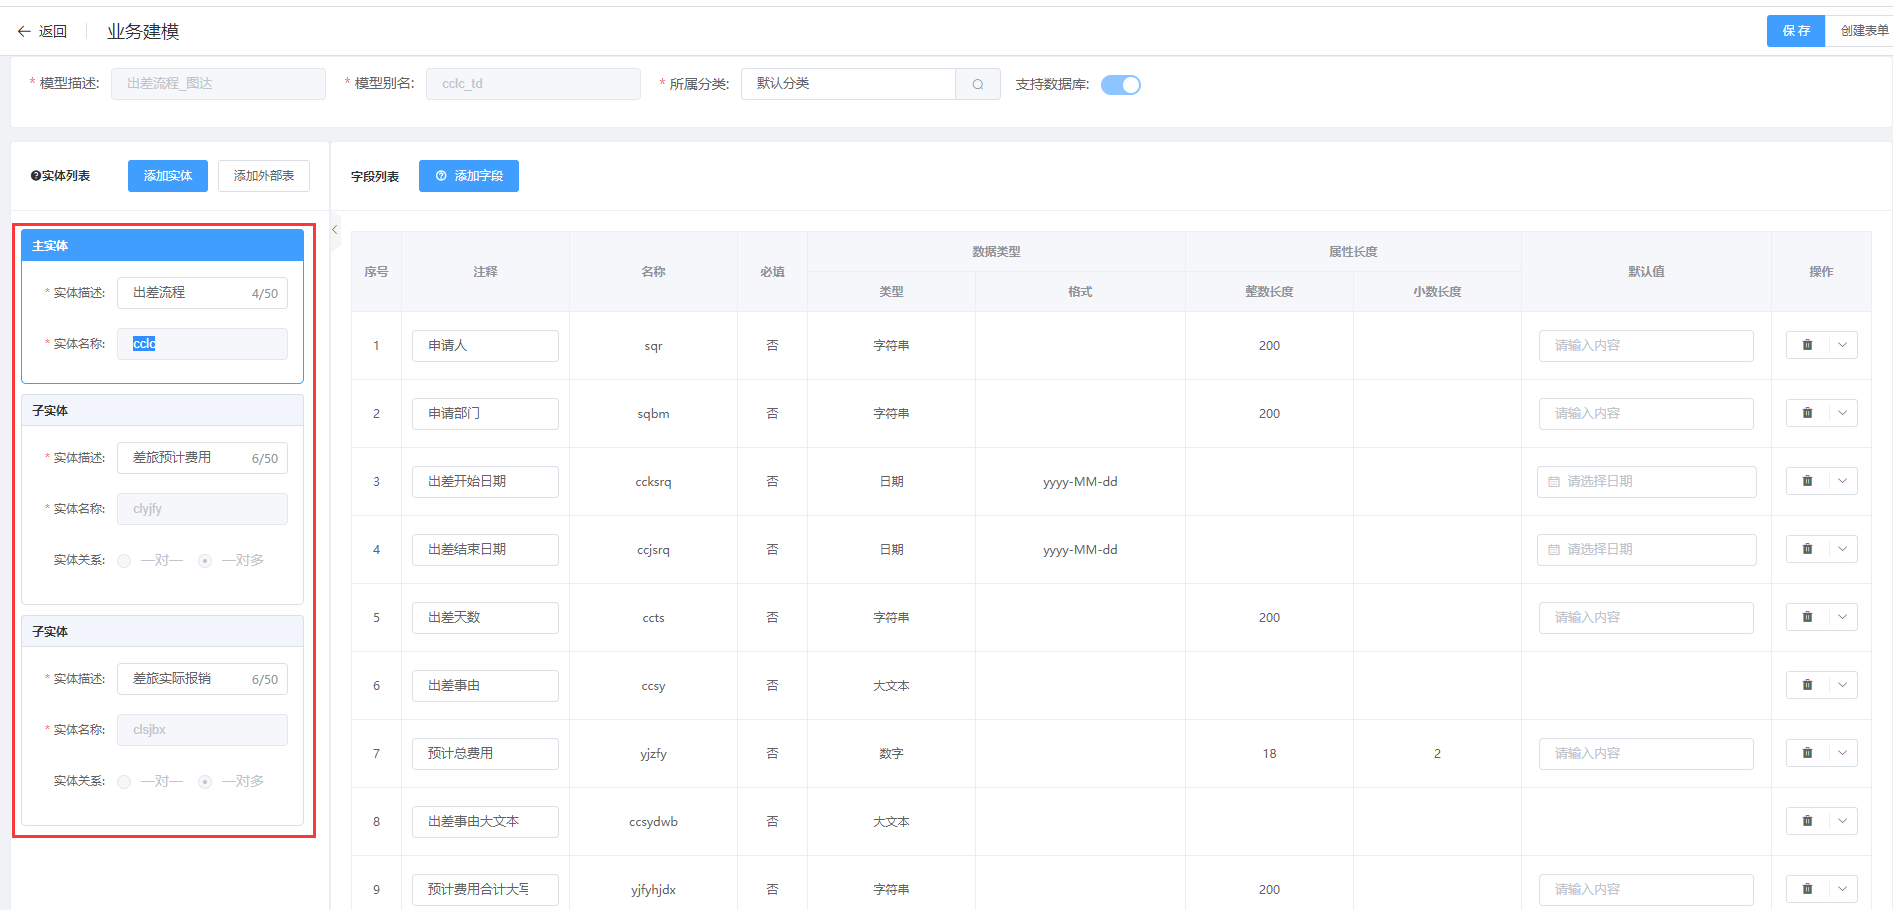The width and height of the screenshot is (1893, 910).
Task: Toggle the 支持数据库 switch
Action: tap(1120, 85)
